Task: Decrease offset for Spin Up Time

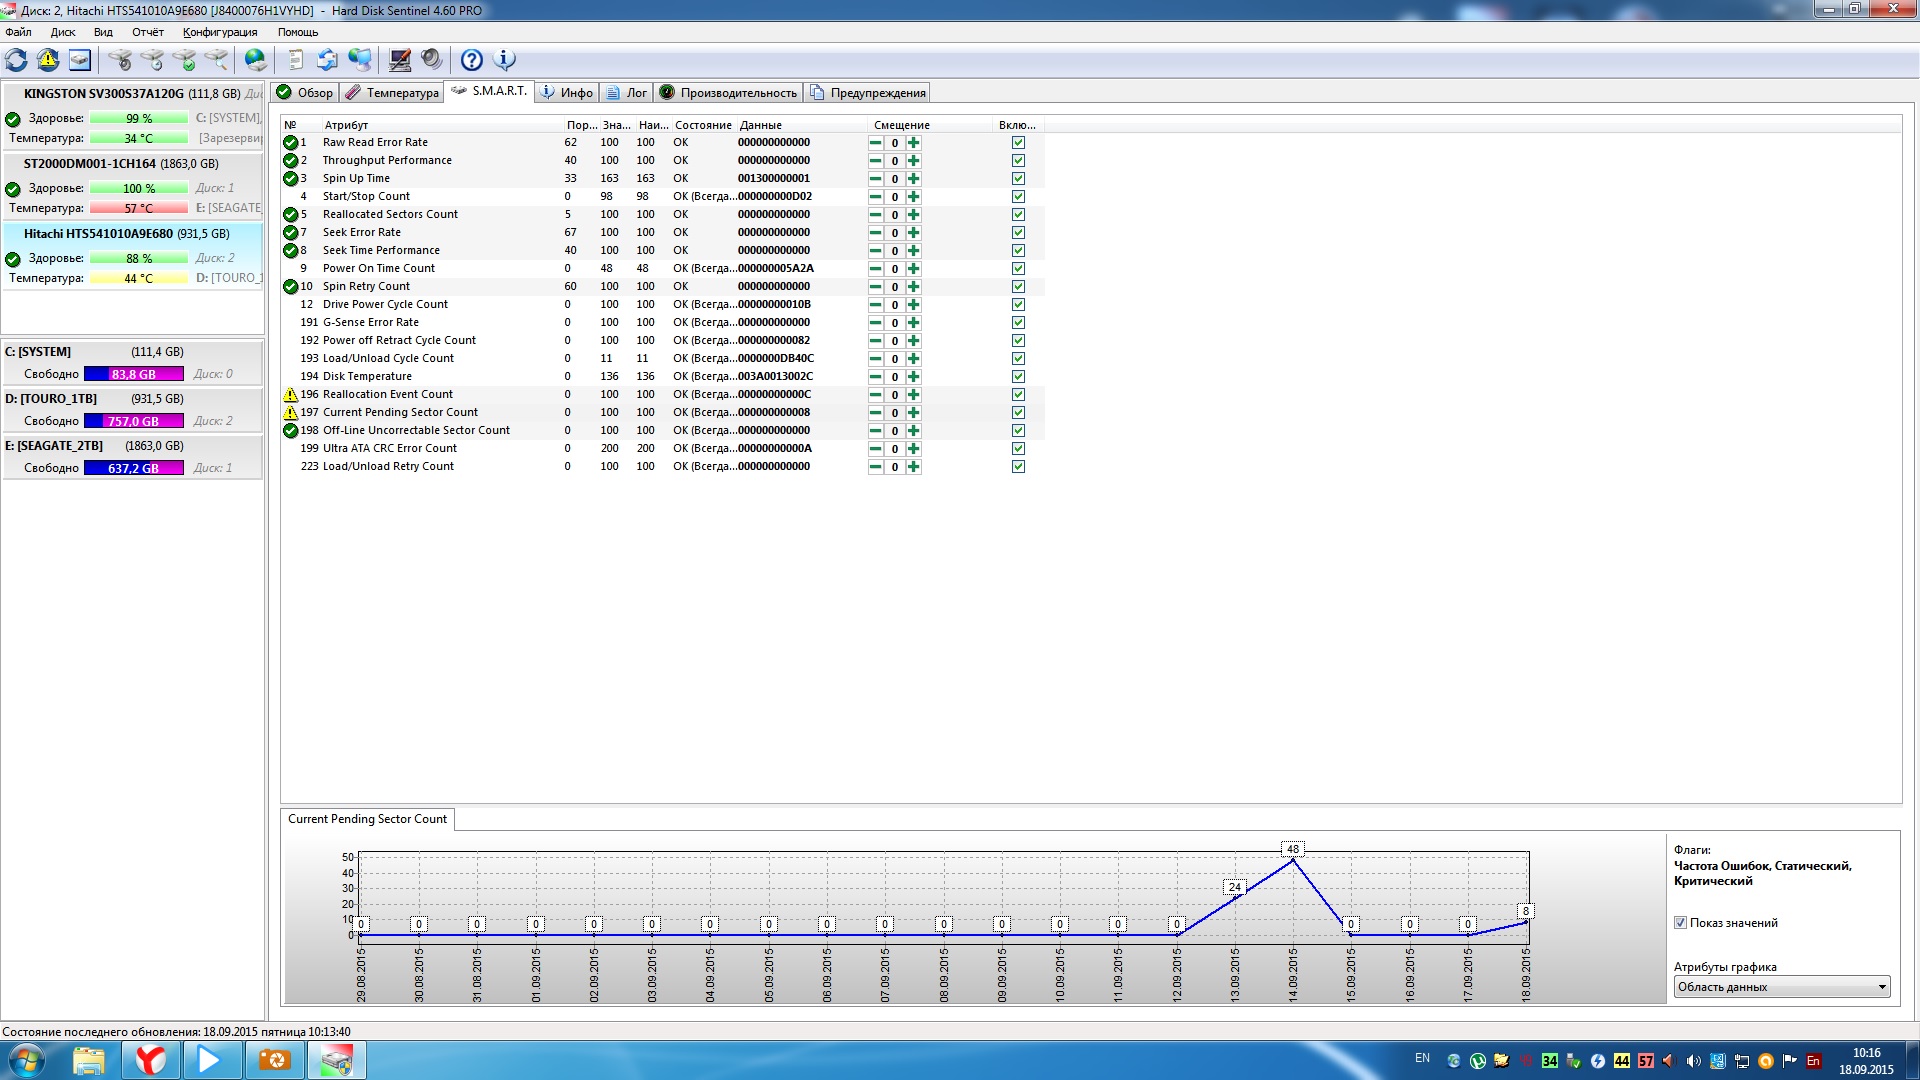Action: click(876, 179)
